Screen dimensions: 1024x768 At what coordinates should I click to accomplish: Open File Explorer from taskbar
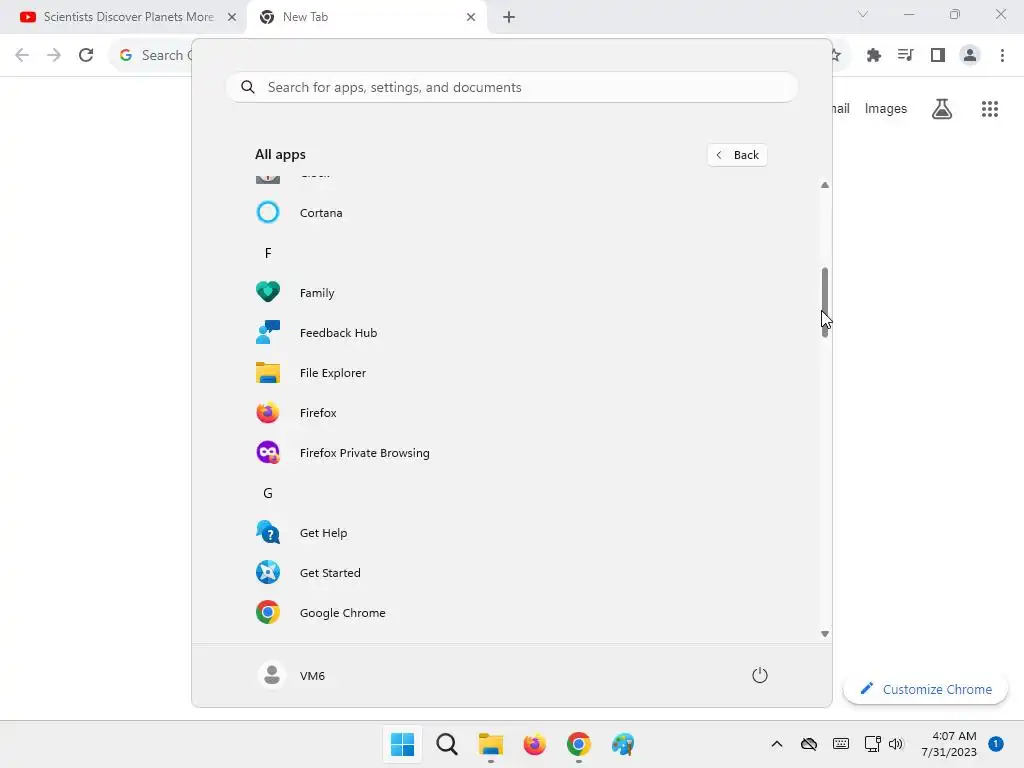pos(490,744)
